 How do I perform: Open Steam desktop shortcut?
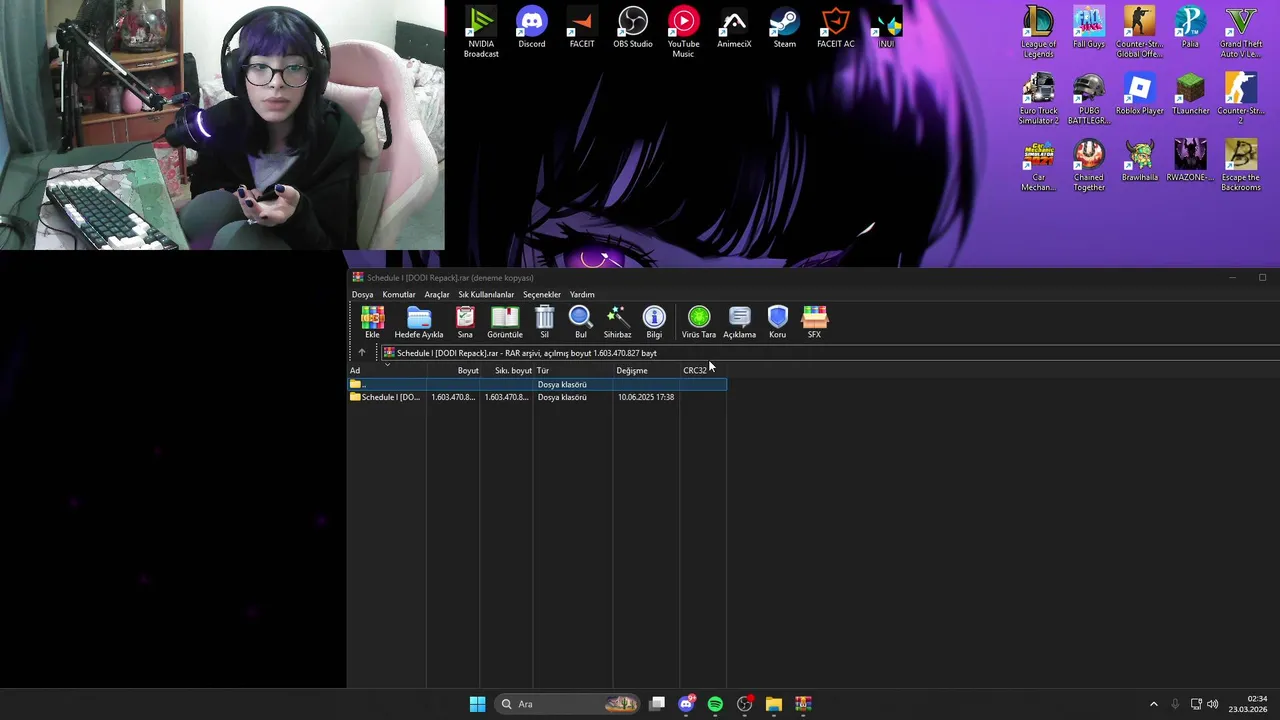(785, 28)
